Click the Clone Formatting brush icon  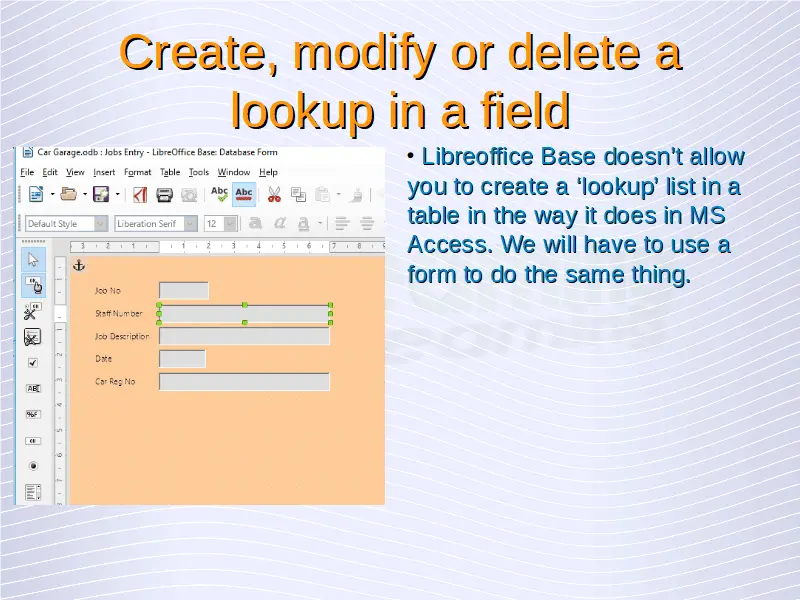(x=358, y=194)
